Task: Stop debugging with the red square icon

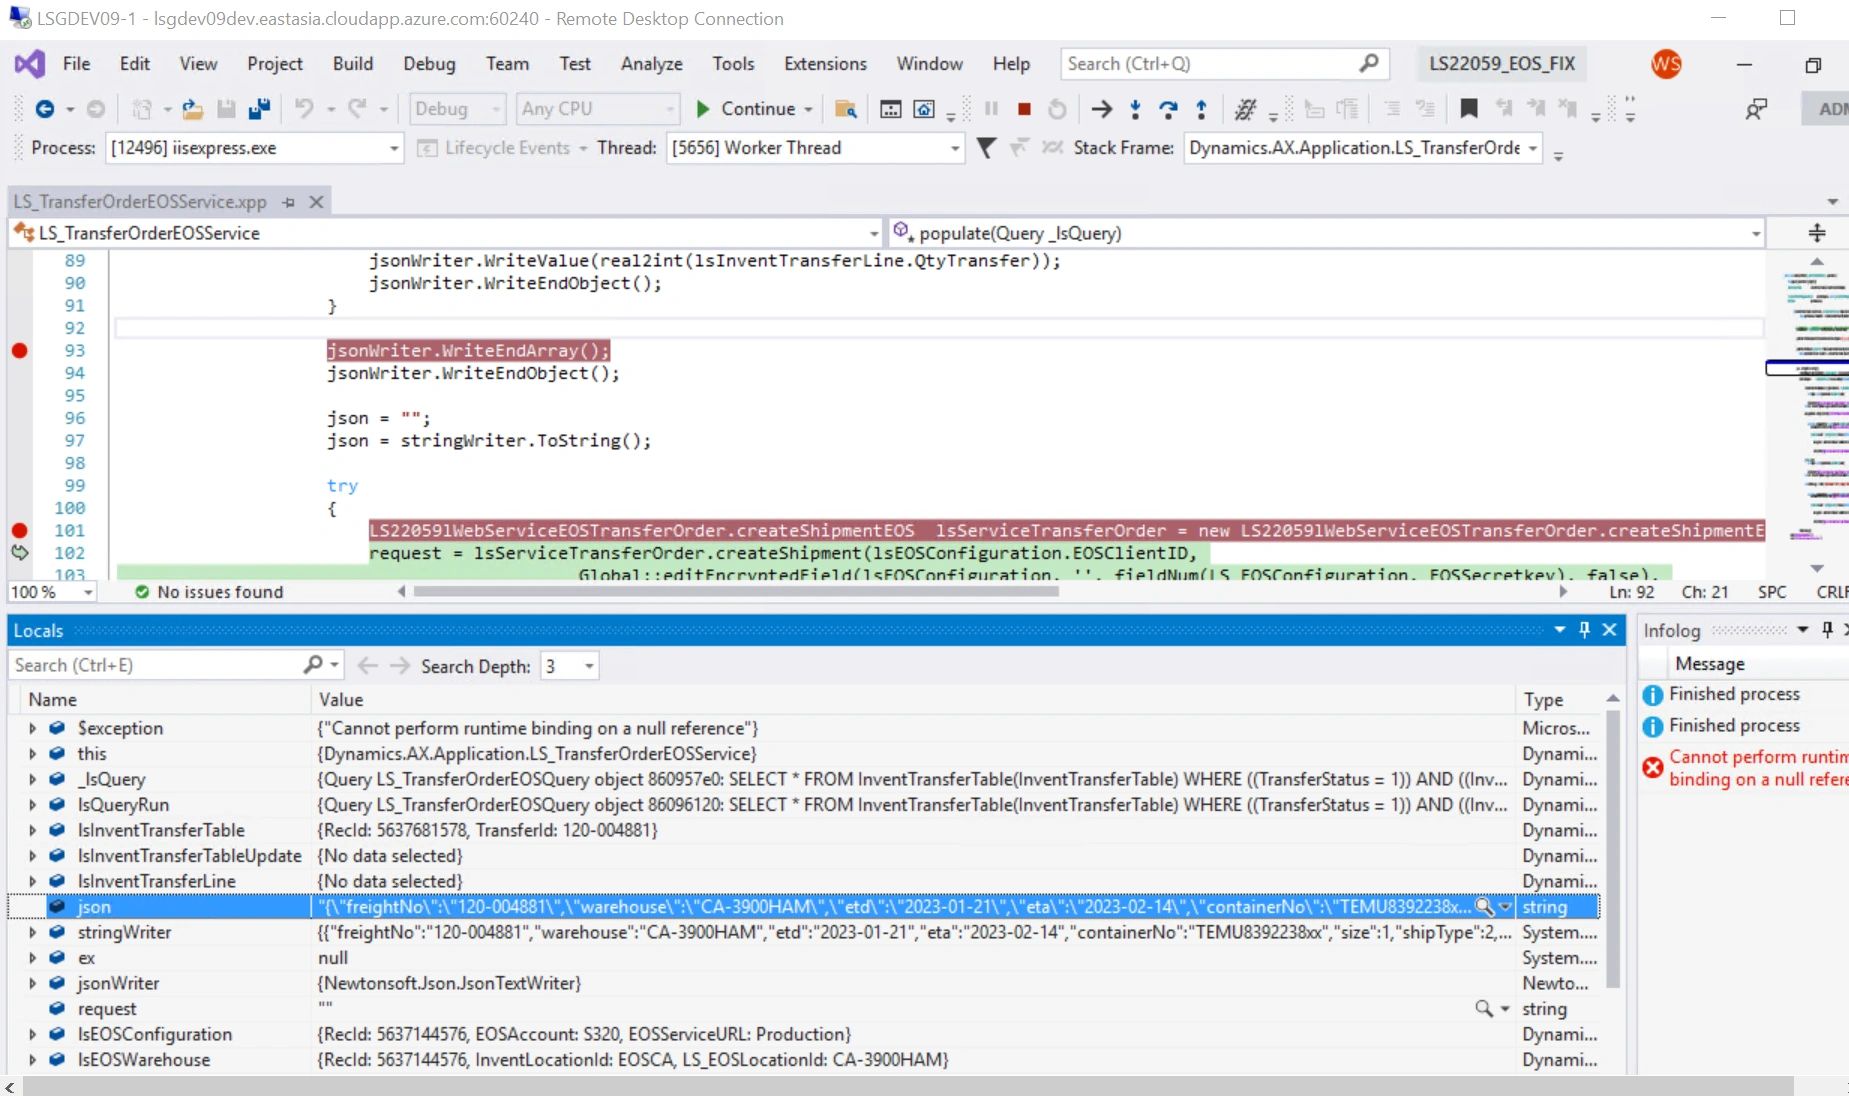Action: (x=1023, y=109)
